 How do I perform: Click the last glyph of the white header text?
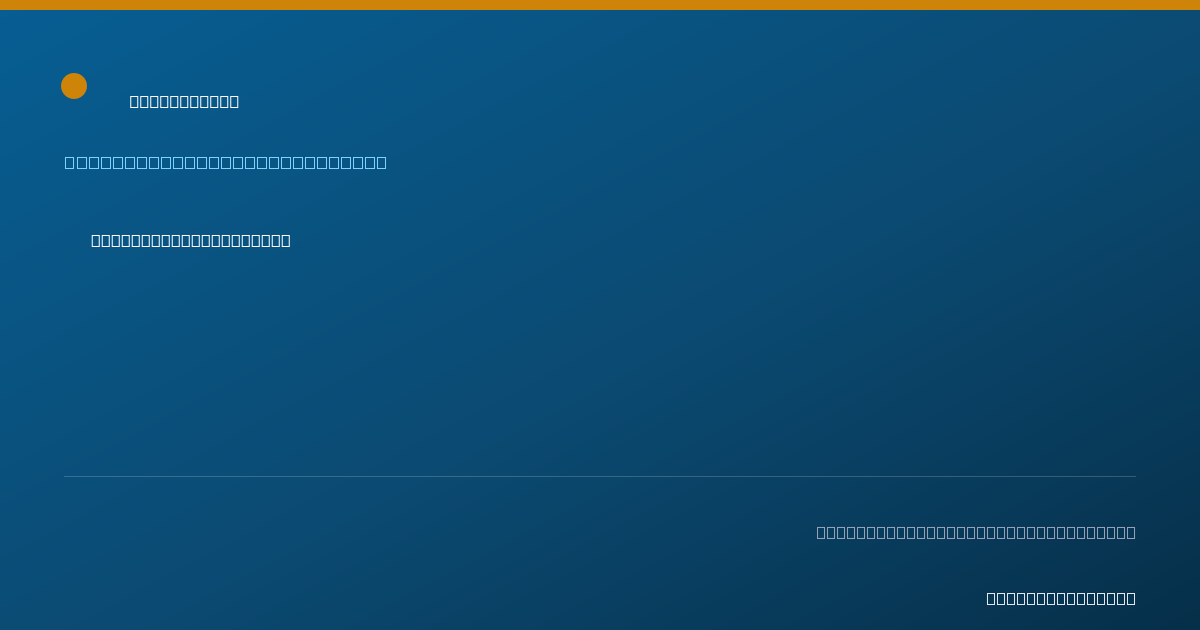click(234, 101)
